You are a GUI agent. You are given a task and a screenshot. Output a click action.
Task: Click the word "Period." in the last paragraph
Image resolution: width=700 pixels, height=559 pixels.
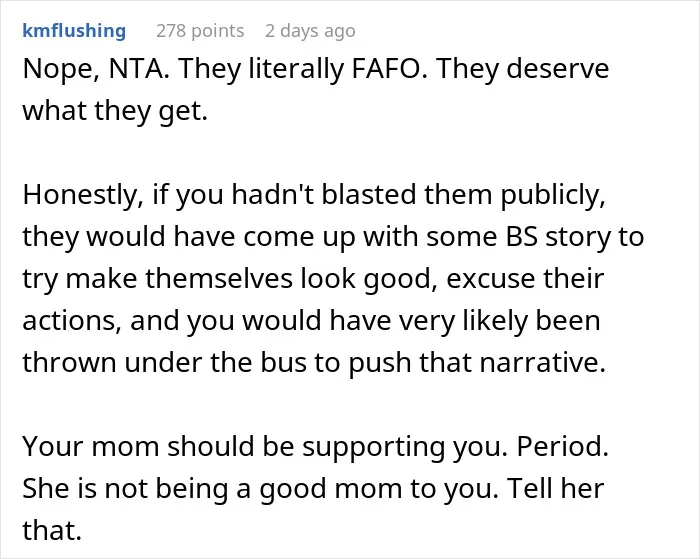[x=562, y=446]
